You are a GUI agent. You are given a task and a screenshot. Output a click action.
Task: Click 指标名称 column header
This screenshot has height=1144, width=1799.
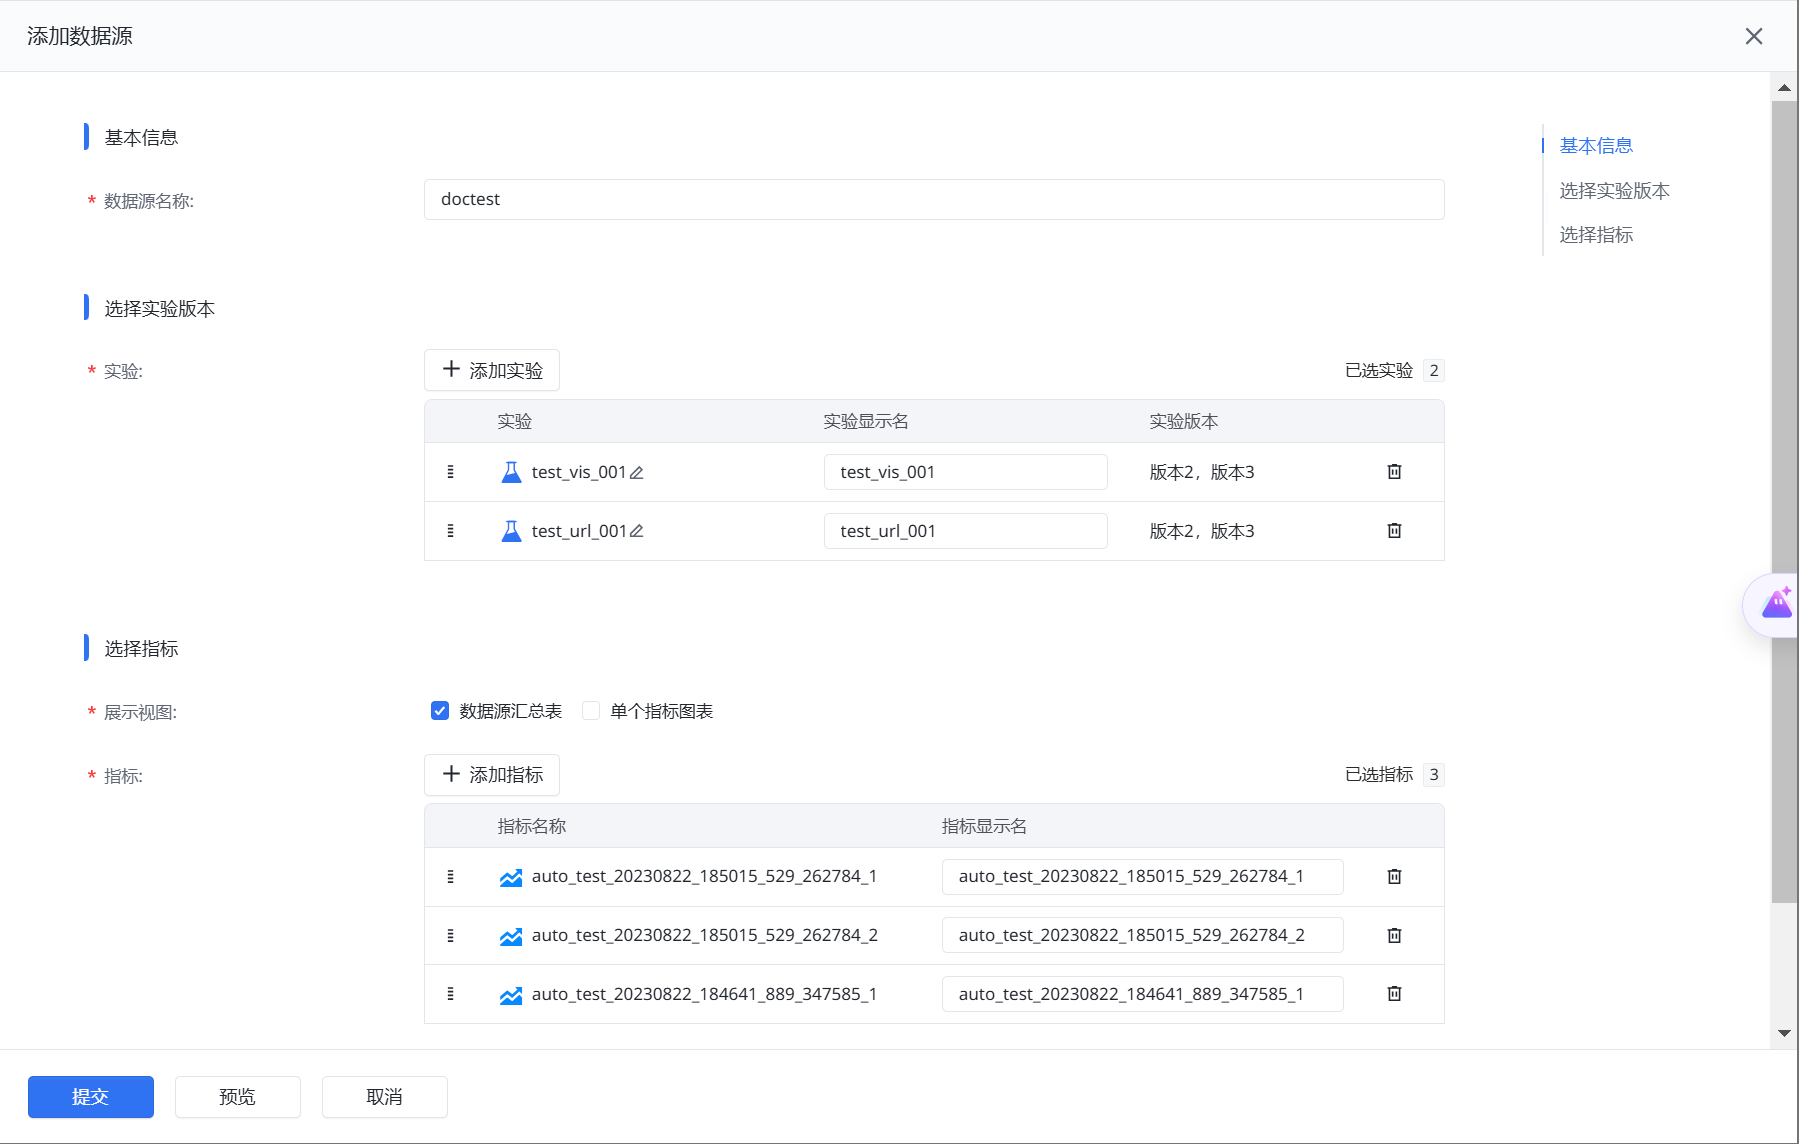coord(532,827)
